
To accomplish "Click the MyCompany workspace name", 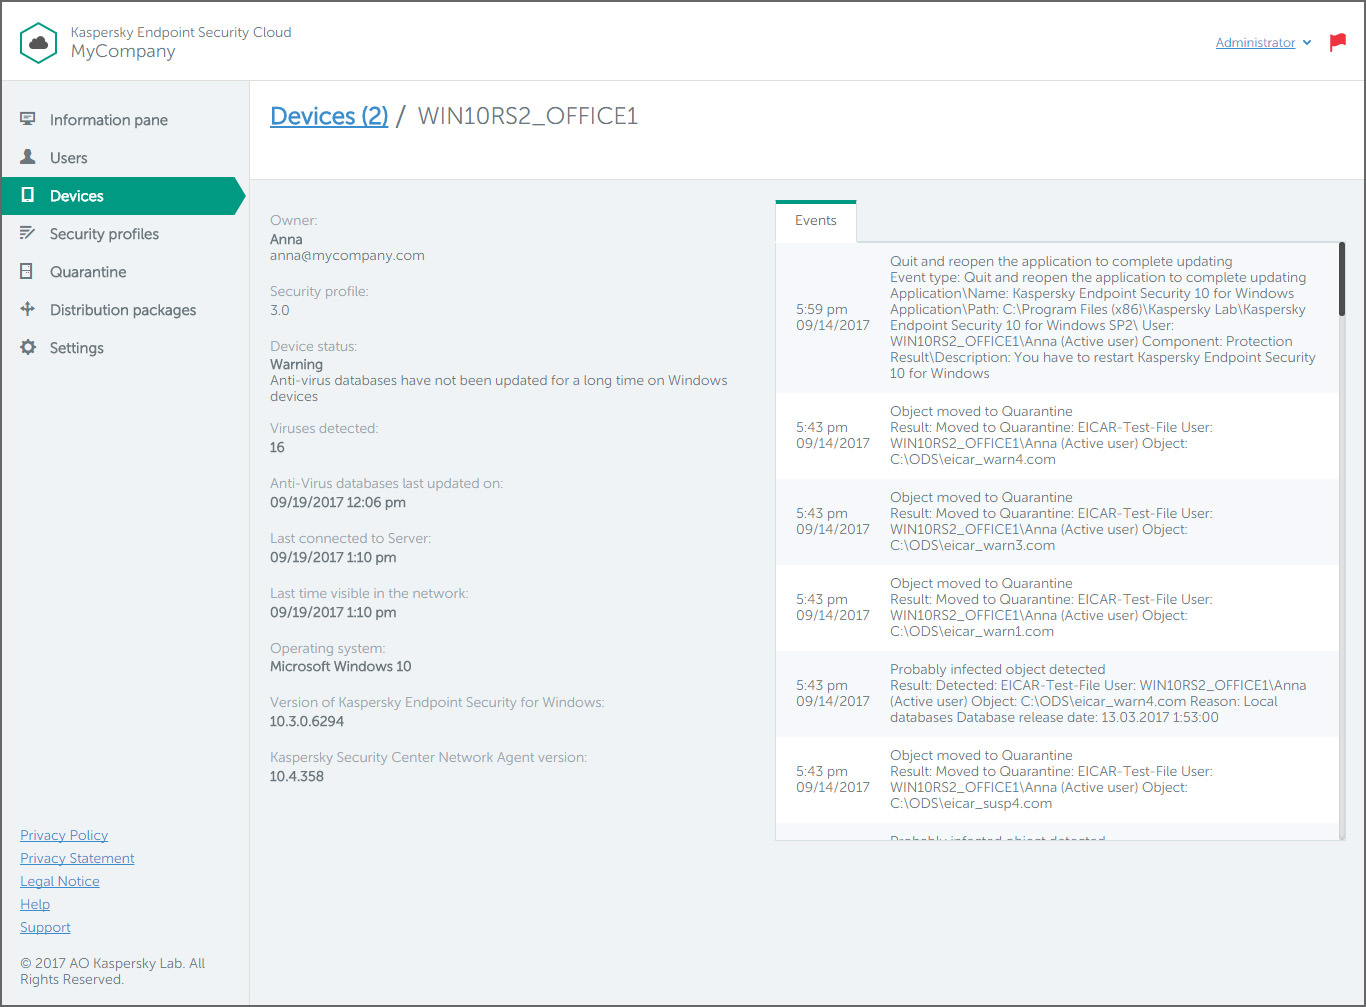I will click(123, 52).
